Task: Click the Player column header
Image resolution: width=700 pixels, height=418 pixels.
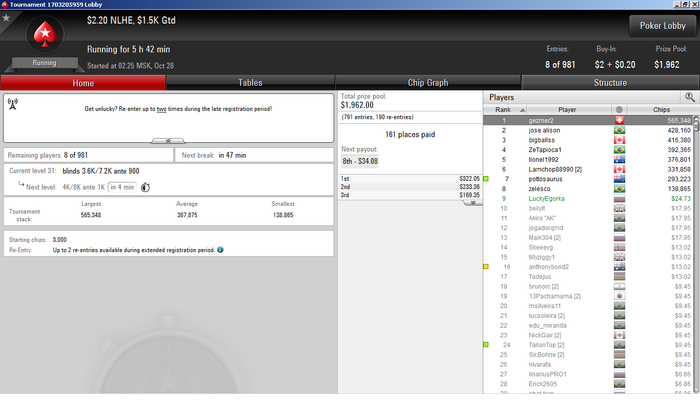Action: 567,109
